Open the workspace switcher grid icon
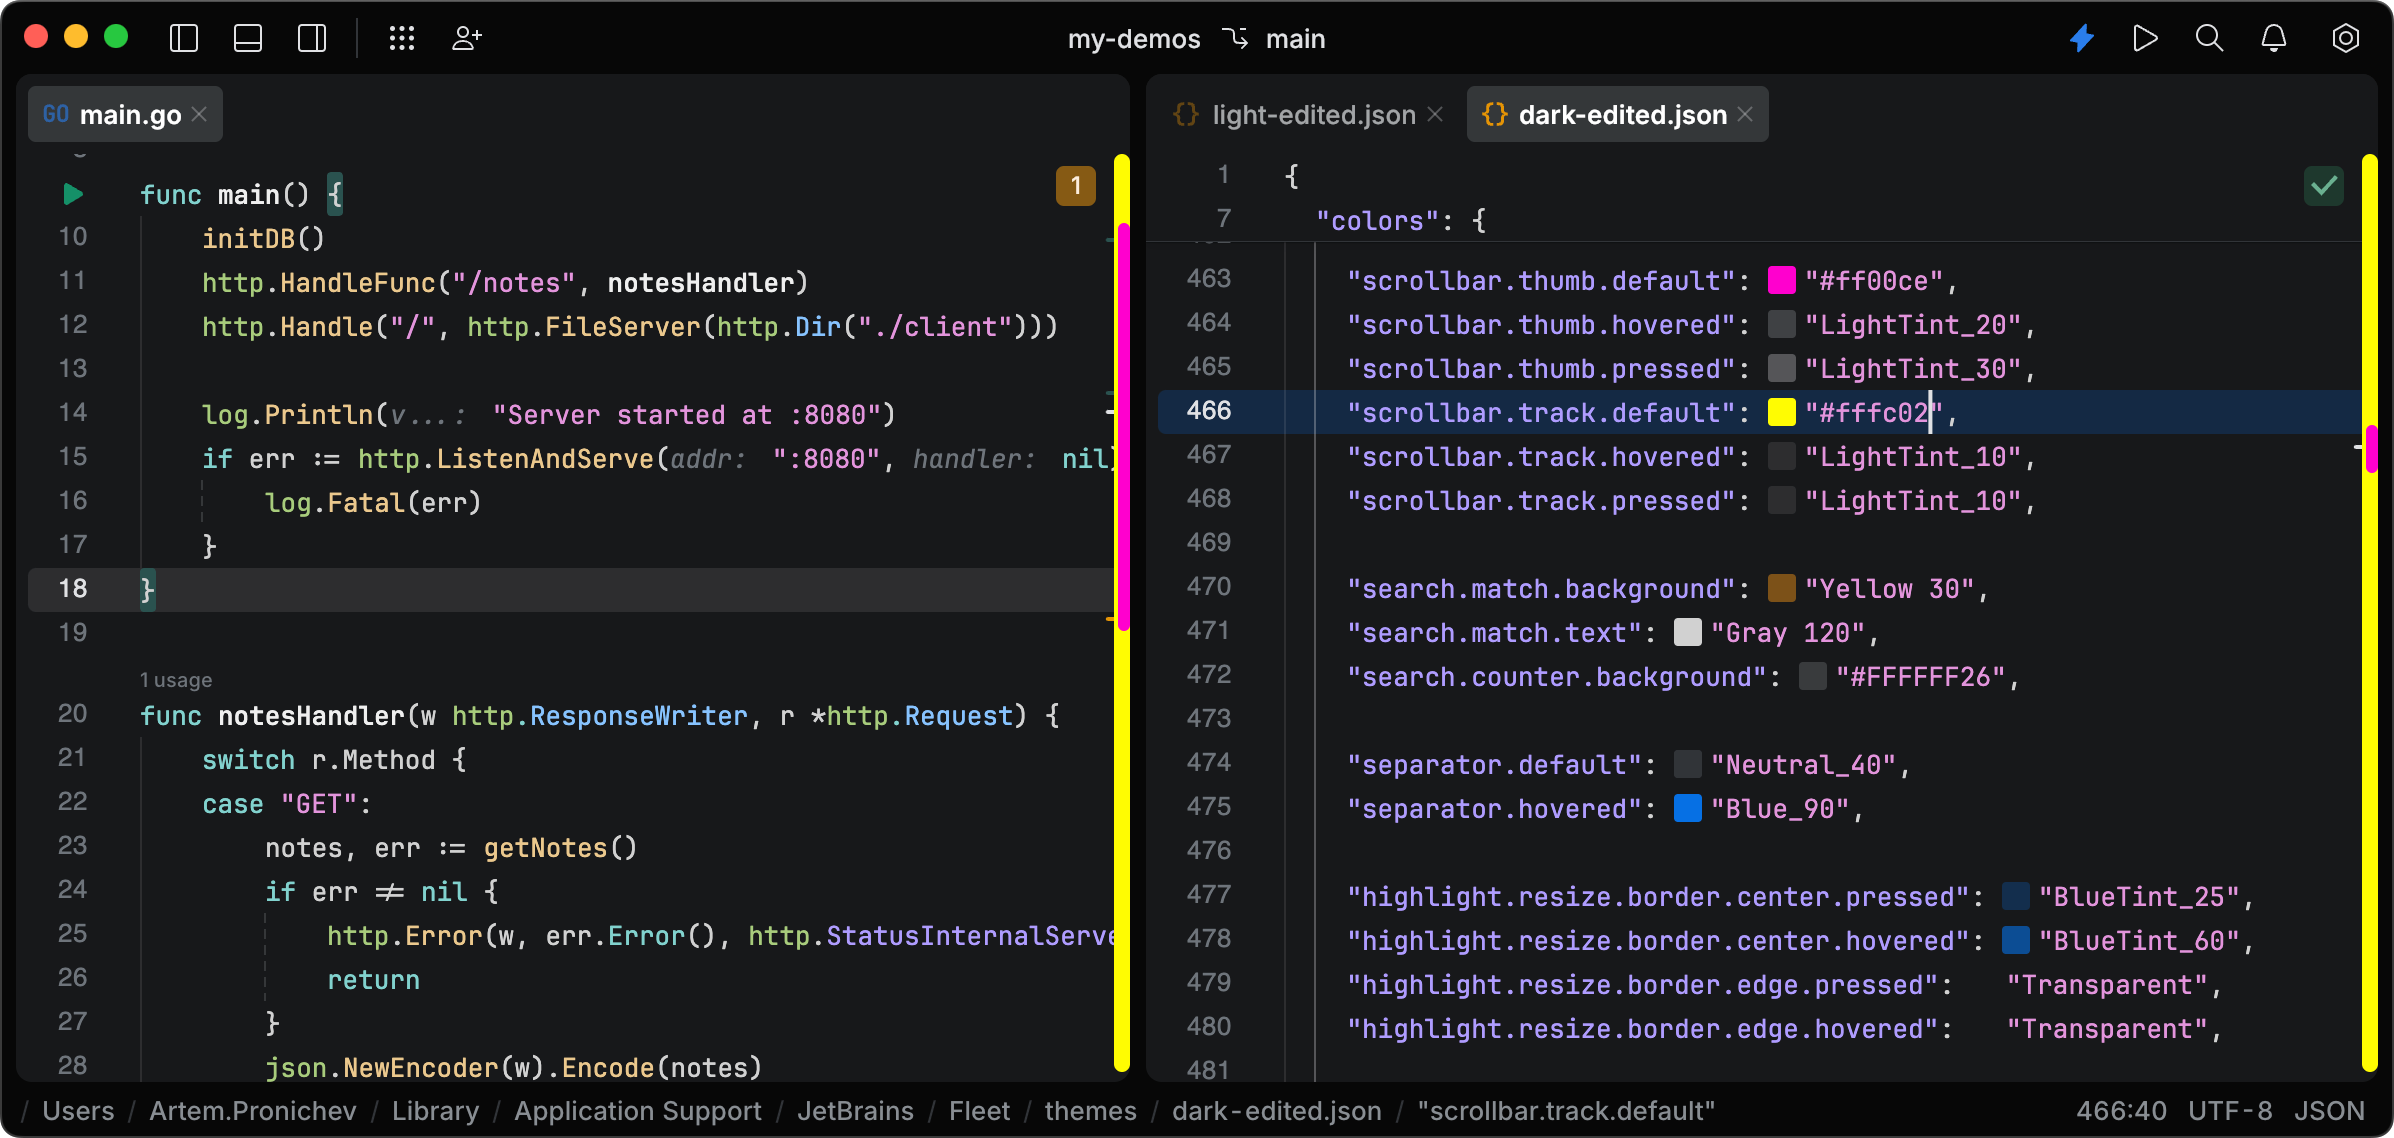This screenshot has width=2394, height=1138. tap(403, 38)
